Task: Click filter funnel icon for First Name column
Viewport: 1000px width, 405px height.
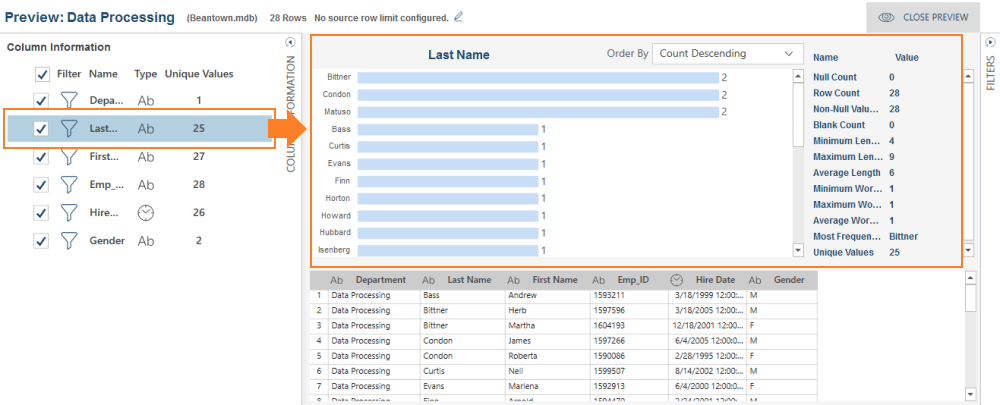Action: (x=68, y=156)
